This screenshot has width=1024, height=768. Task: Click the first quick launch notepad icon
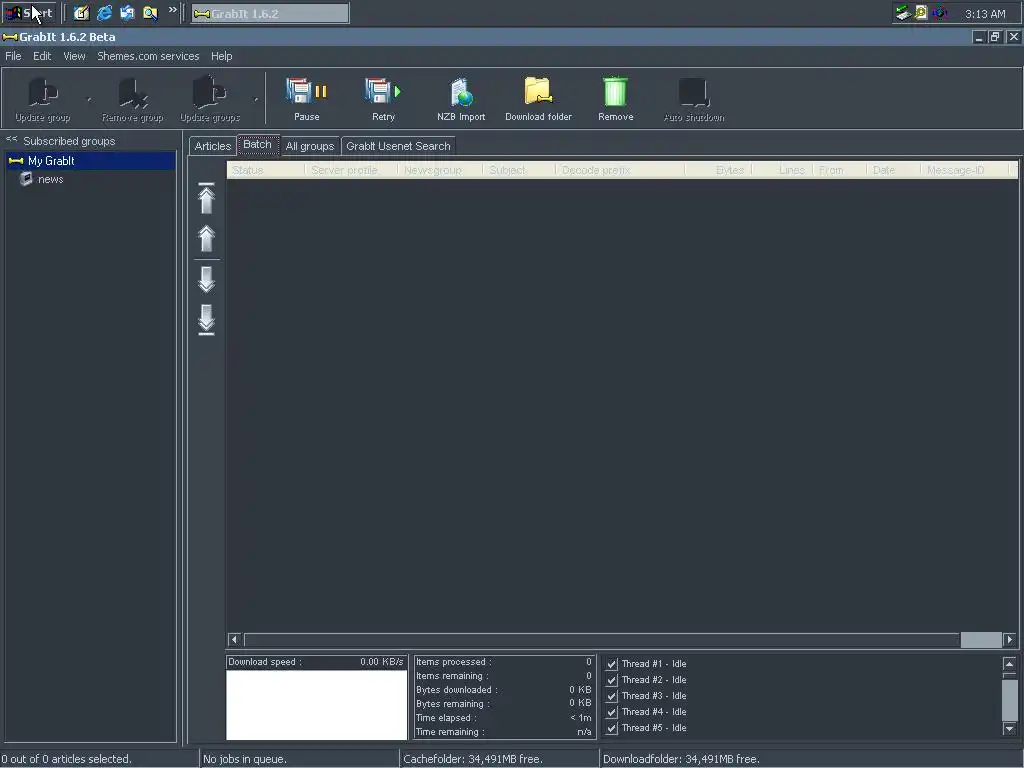81,13
